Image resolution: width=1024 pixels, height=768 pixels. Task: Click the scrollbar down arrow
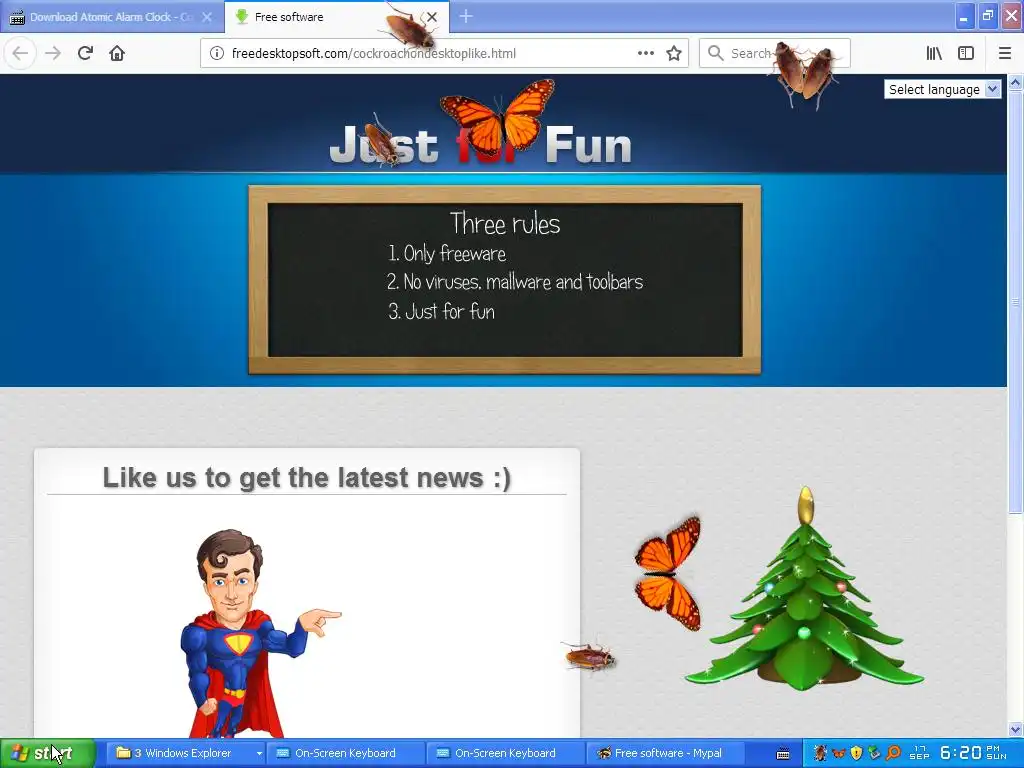1015,729
